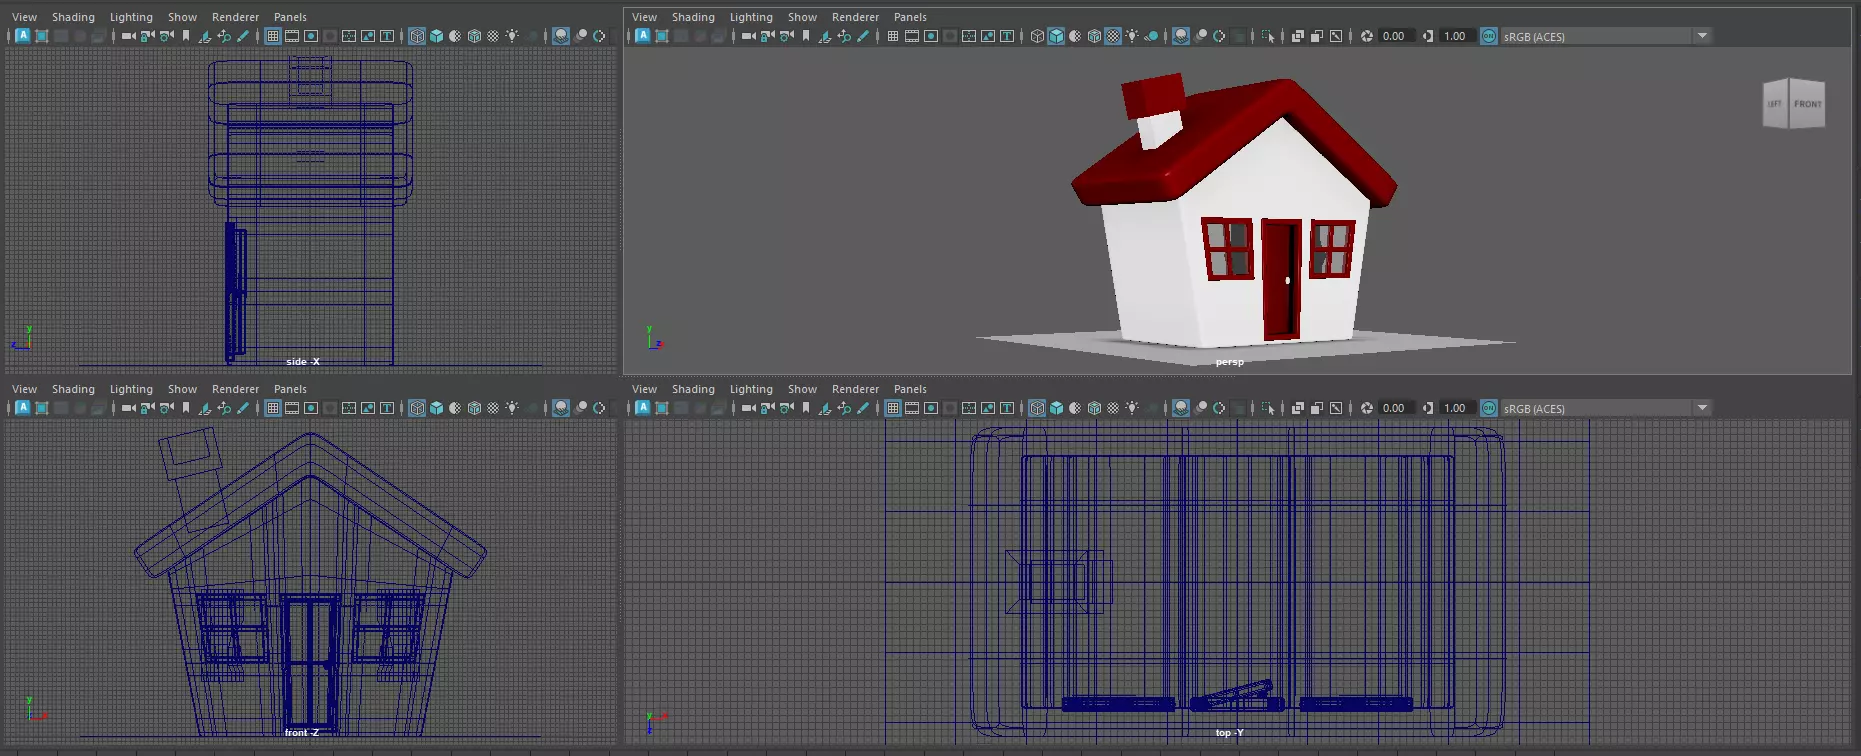Toggle Screen Space Ambient Occlusion in side view
1861x756 pixels.
coord(561,36)
